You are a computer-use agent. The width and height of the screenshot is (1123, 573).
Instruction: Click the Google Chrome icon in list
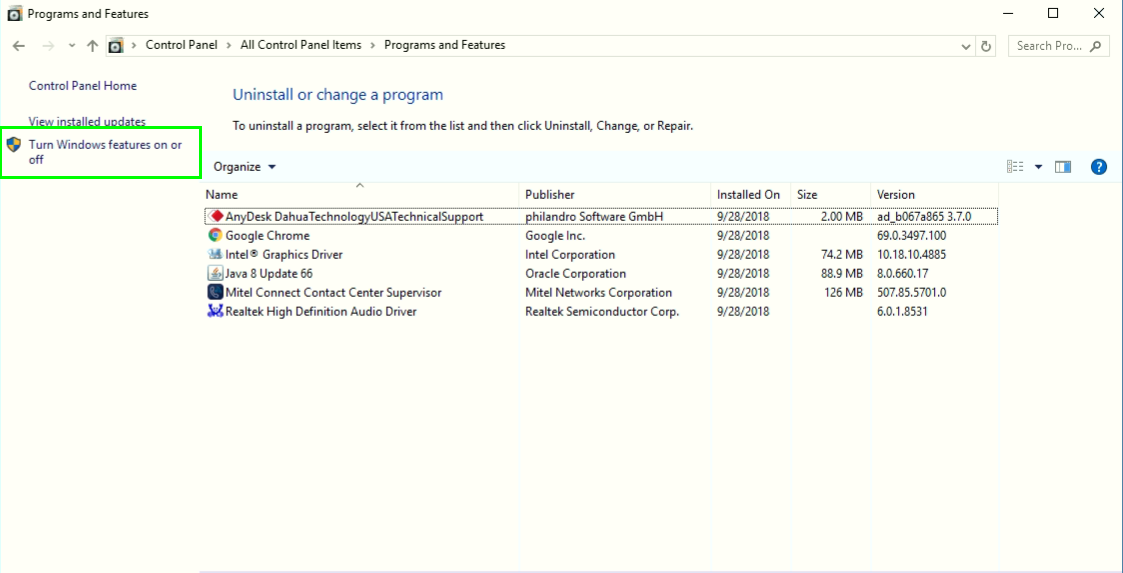tap(215, 236)
